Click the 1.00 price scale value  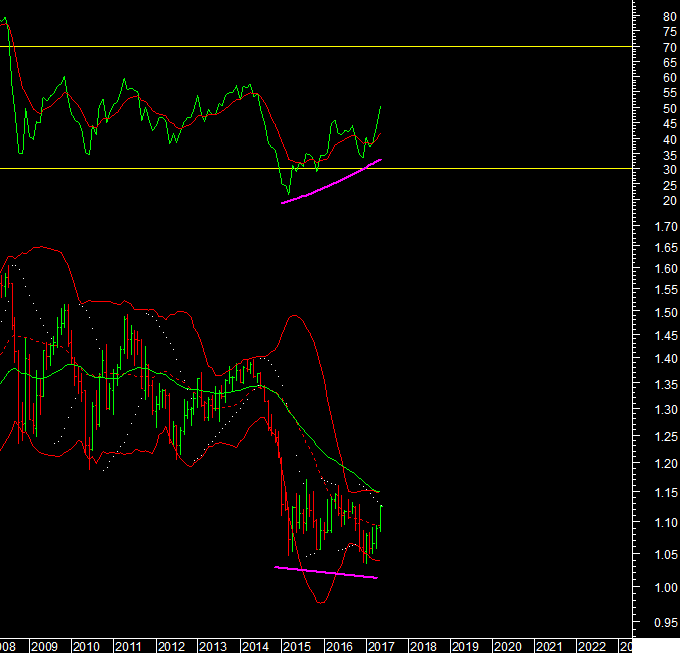tap(665, 588)
